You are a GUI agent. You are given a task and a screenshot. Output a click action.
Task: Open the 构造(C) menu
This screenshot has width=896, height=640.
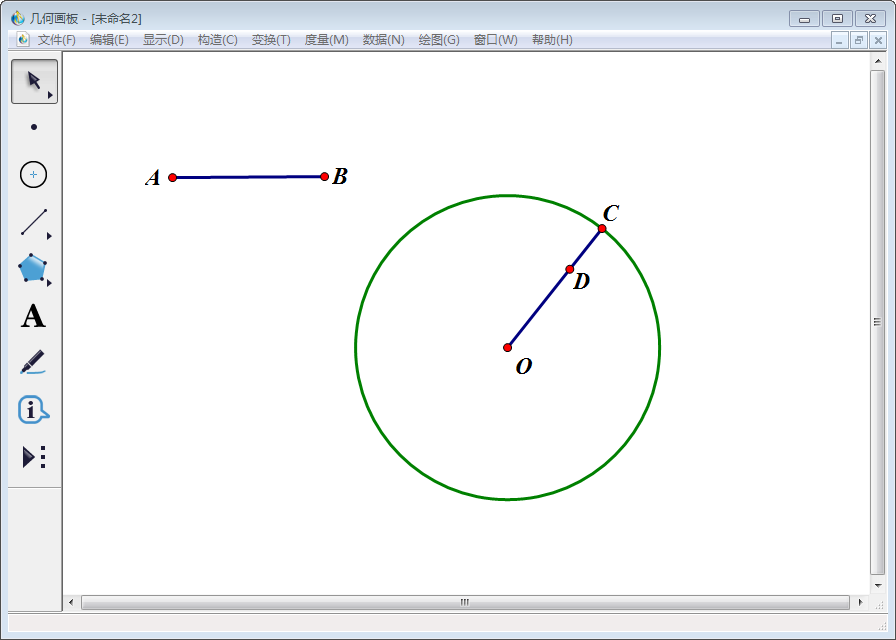coord(217,40)
